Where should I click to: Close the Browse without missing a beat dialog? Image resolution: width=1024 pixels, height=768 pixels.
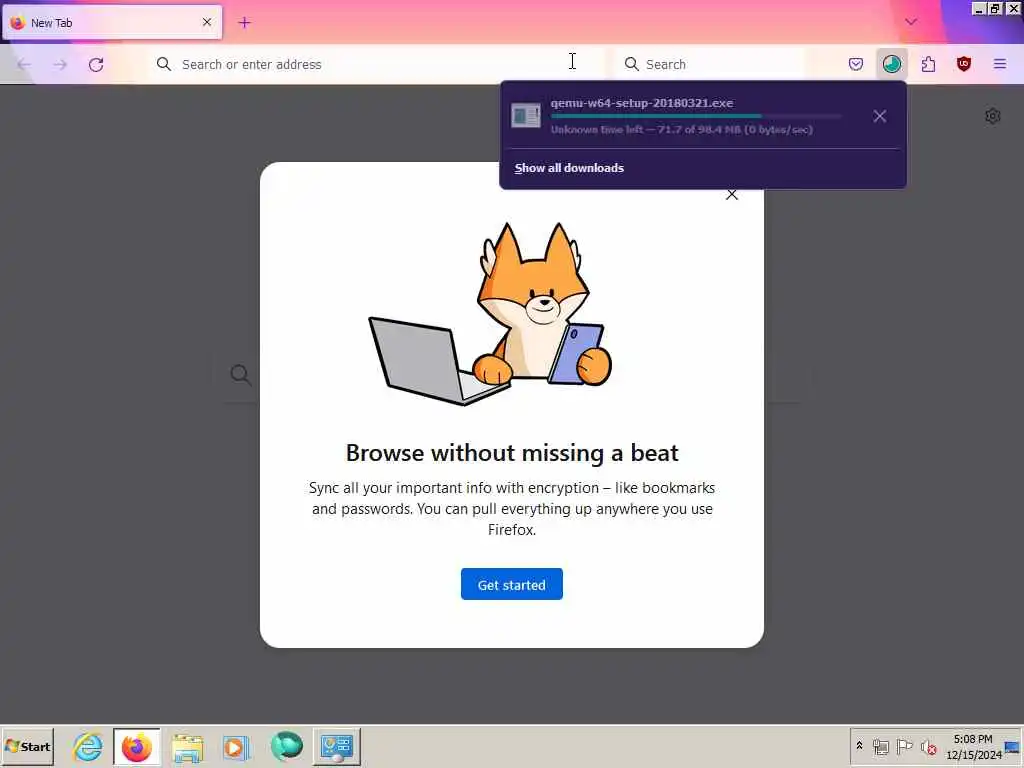(x=731, y=195)
